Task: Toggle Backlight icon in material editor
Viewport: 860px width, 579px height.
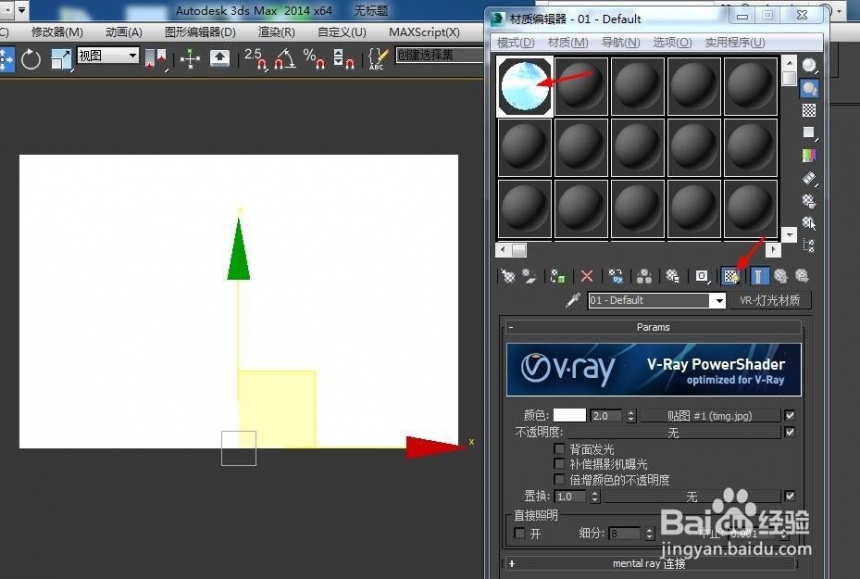Action: (x=809, y=88)
